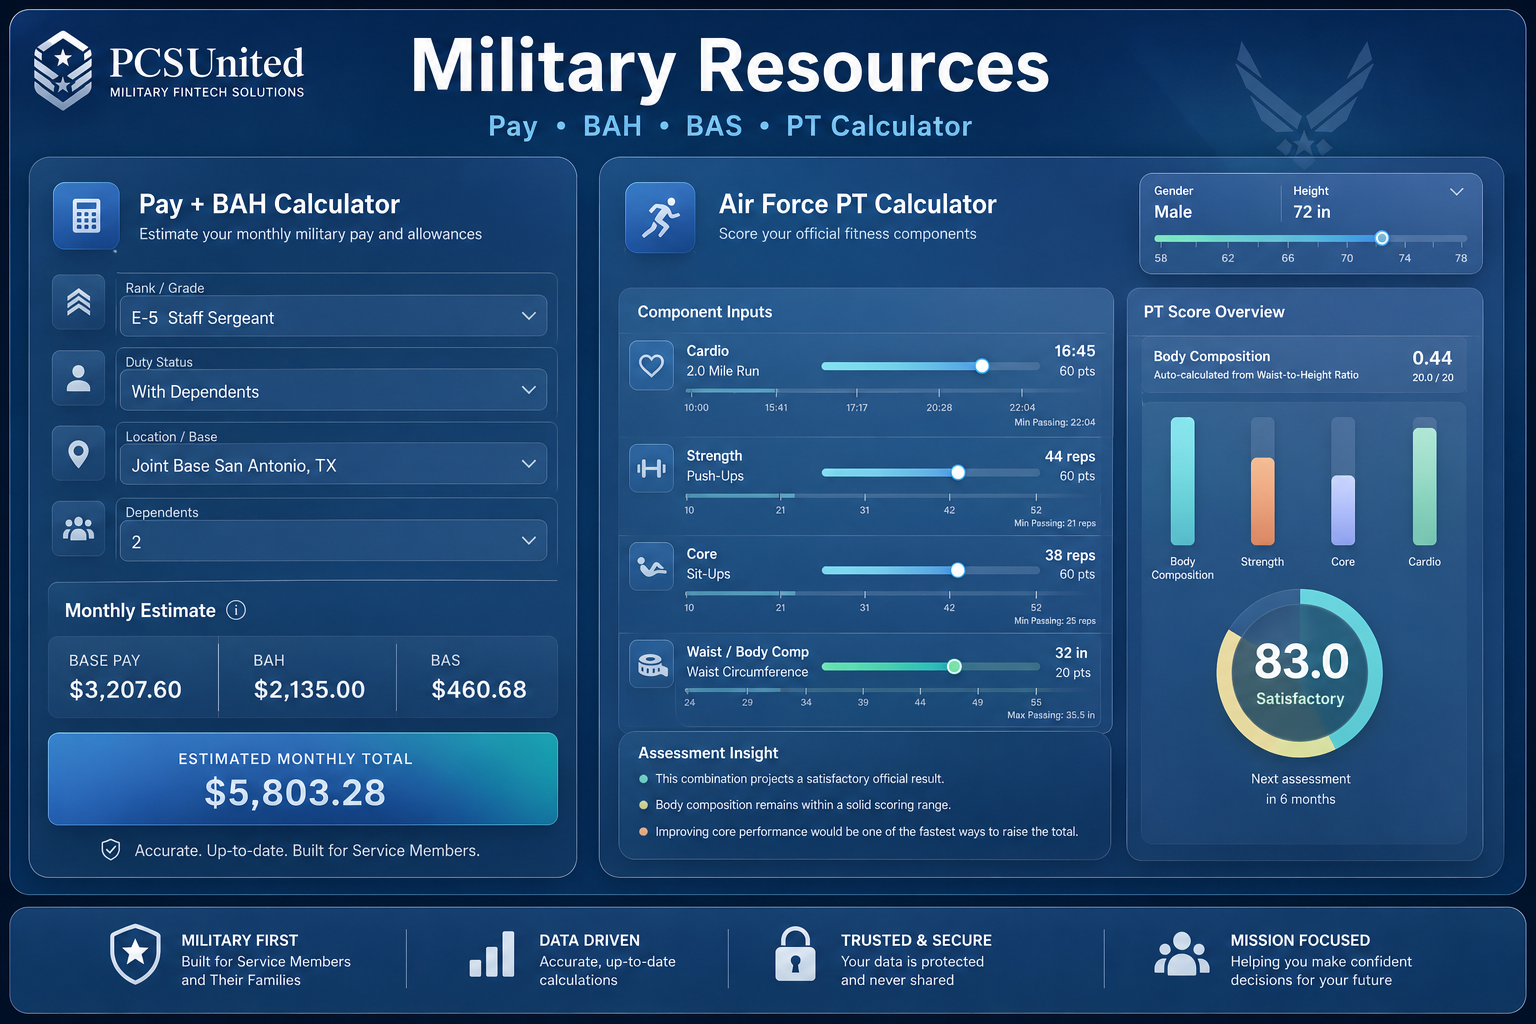
Task: Click the 83.0 Satisfactory score ring
Action: [1300, 673]
